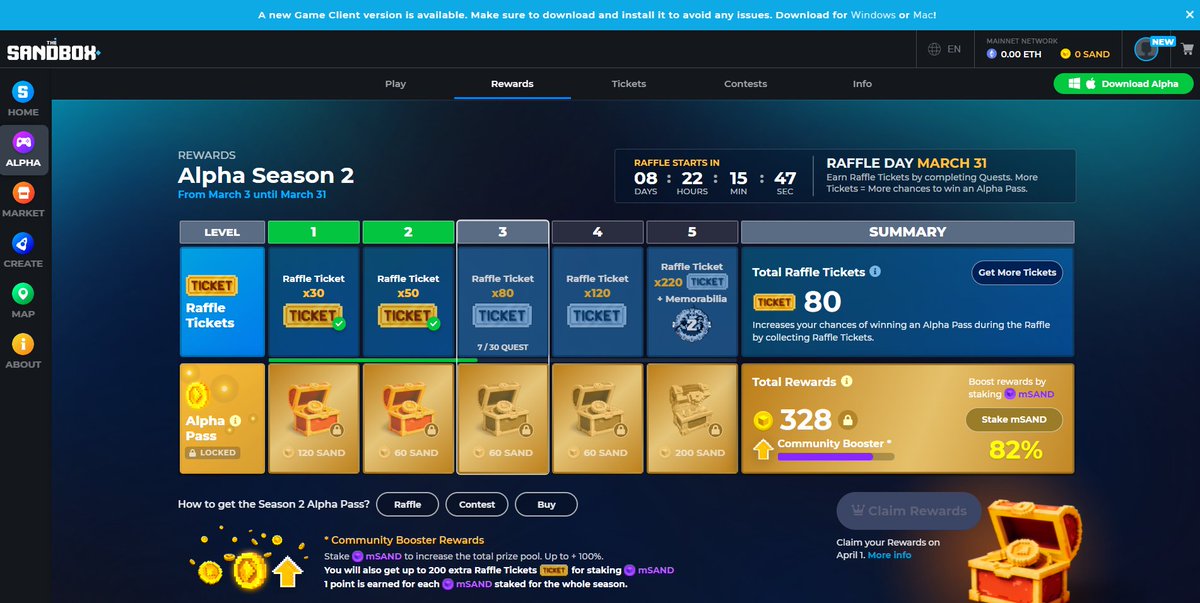Click the LEVEL column header
This screenshot has width=1200, height=603.
[222, 232]
